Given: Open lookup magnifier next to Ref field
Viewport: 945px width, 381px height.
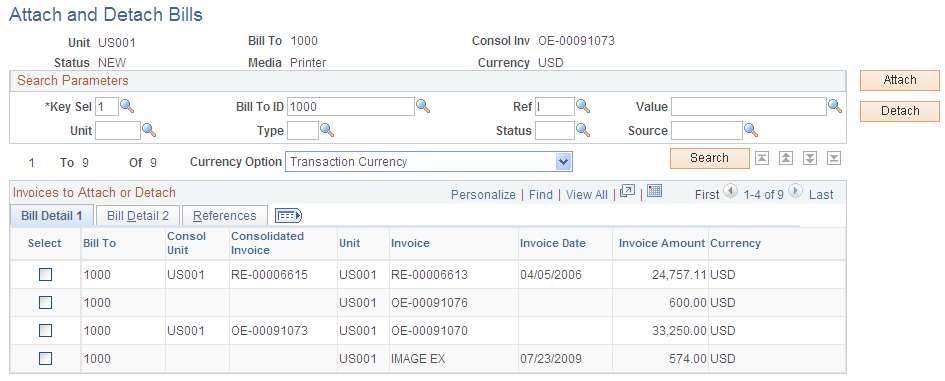Looking at the screenshot, I should point(583,107).
